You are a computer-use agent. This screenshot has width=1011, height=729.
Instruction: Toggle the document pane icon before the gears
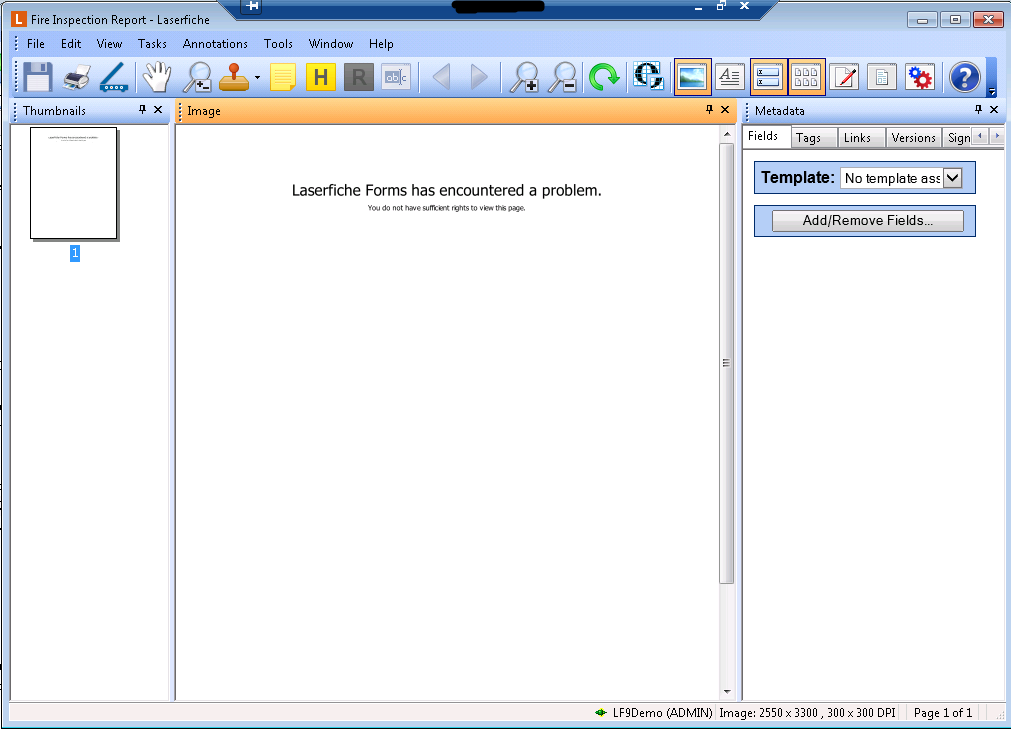point(882,77)
